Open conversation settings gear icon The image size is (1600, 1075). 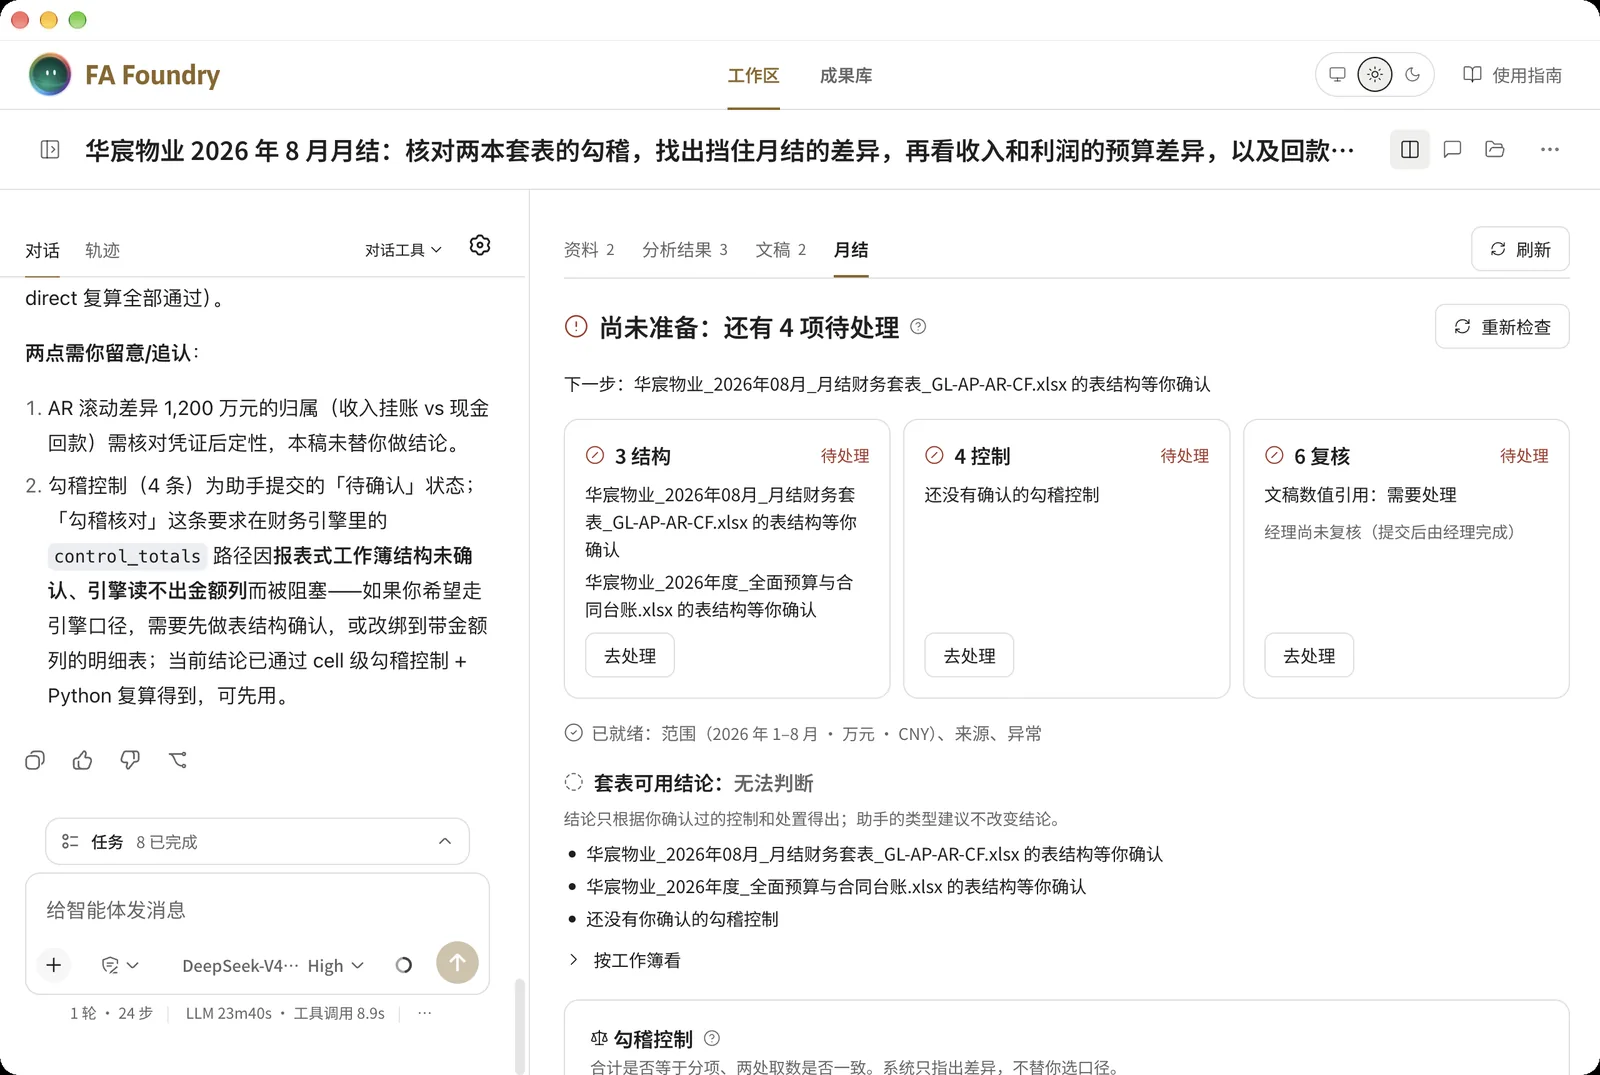pos(480,246)
